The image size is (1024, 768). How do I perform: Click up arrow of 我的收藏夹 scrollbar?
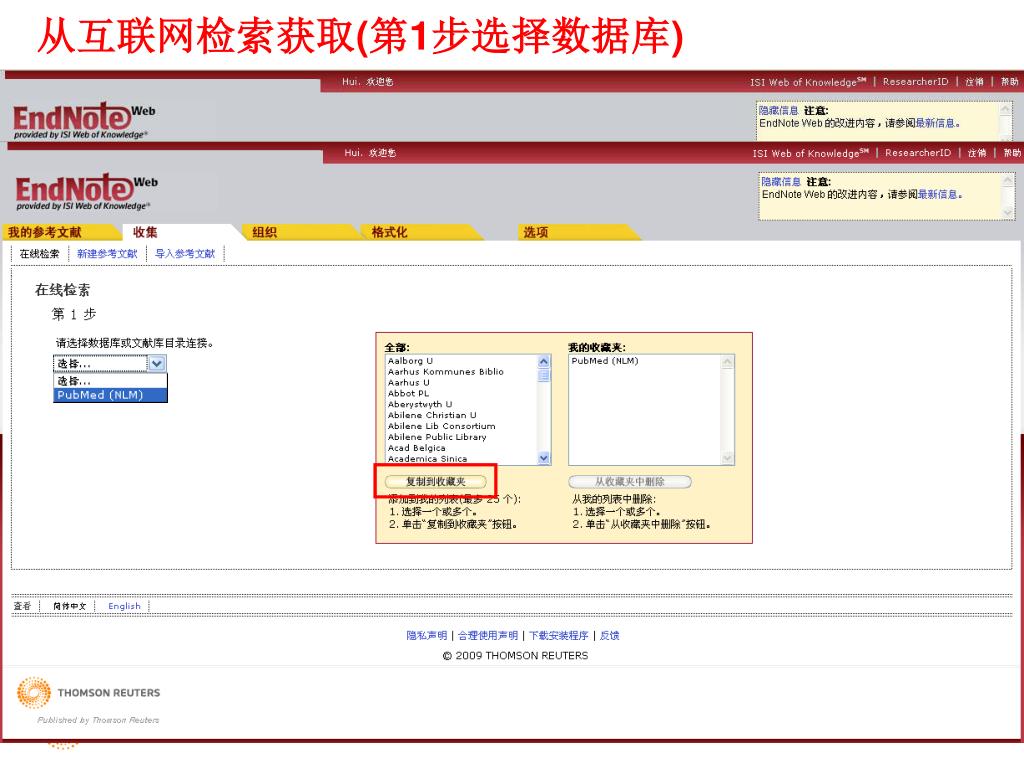pos(728,362)
